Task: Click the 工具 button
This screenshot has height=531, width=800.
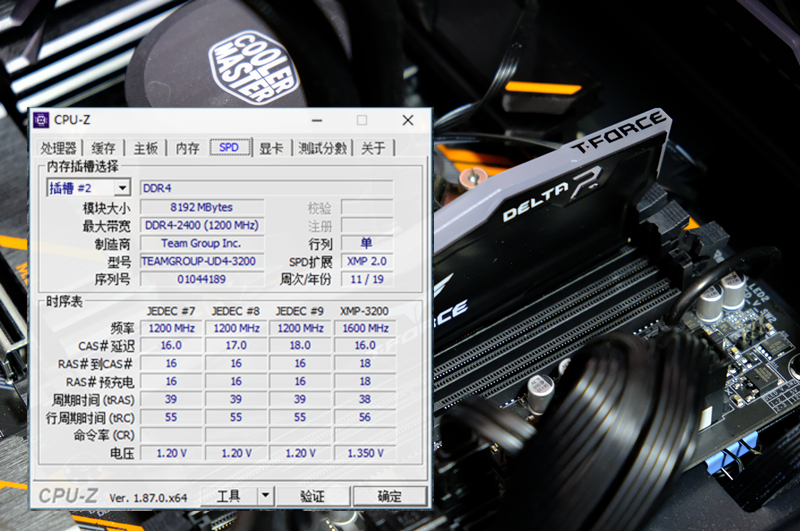Action: tap(229, 495)
